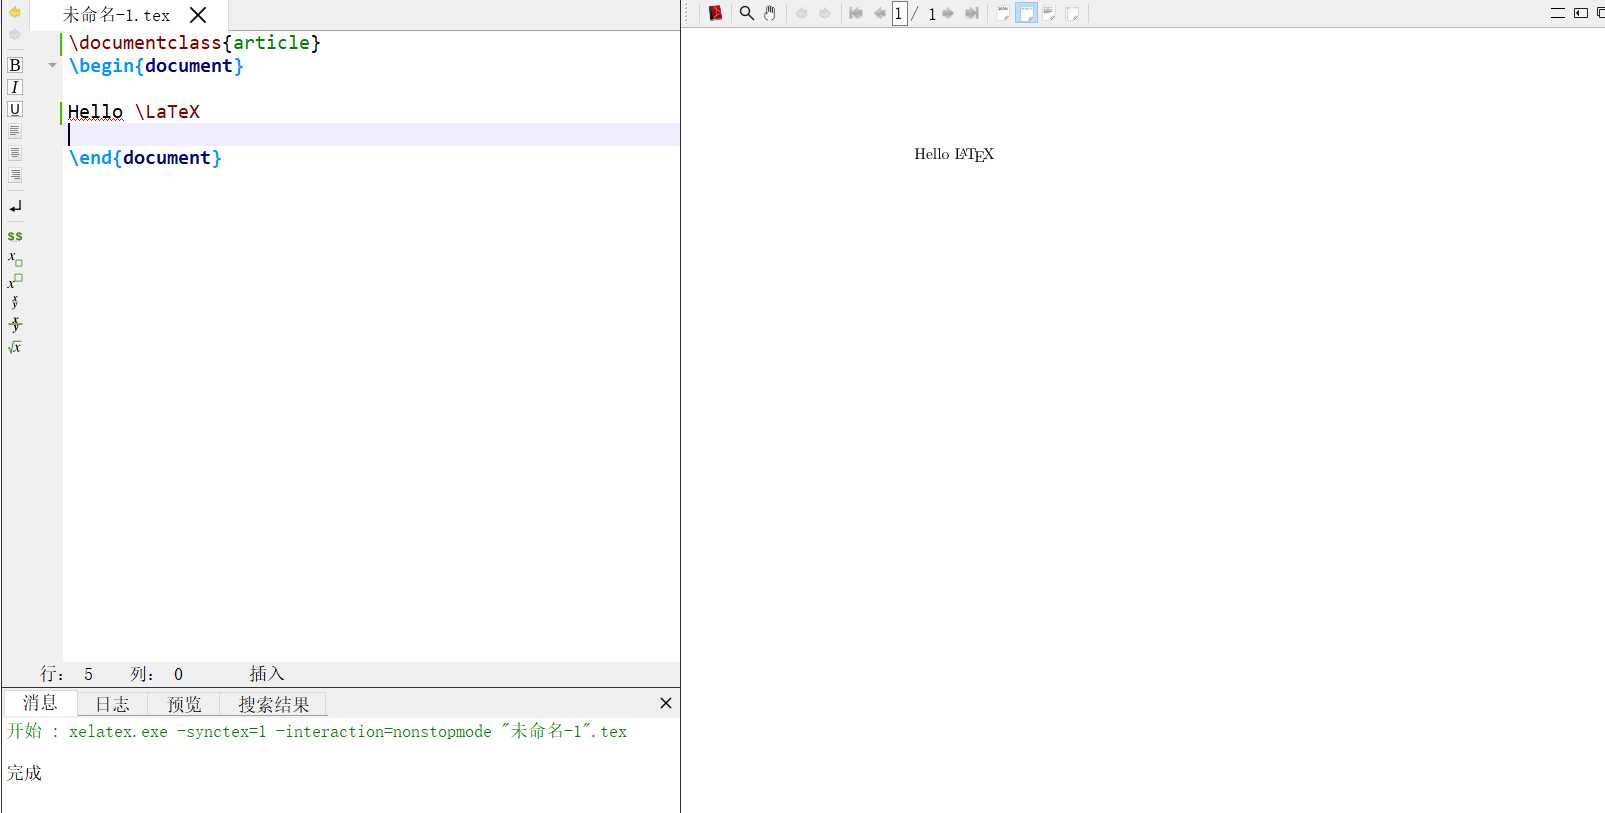
Task: Jump to last page of PDF
Action: (971, 13)
